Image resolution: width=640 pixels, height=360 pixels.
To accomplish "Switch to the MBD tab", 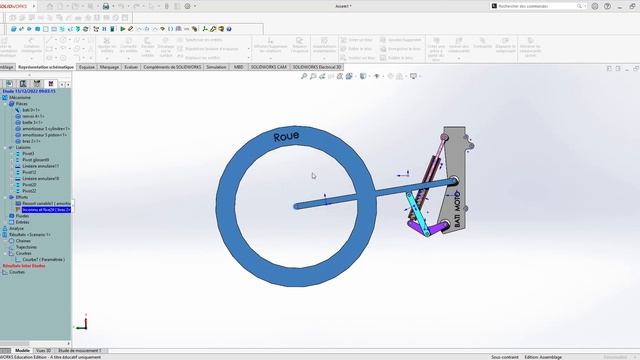I will pos(239,67).
